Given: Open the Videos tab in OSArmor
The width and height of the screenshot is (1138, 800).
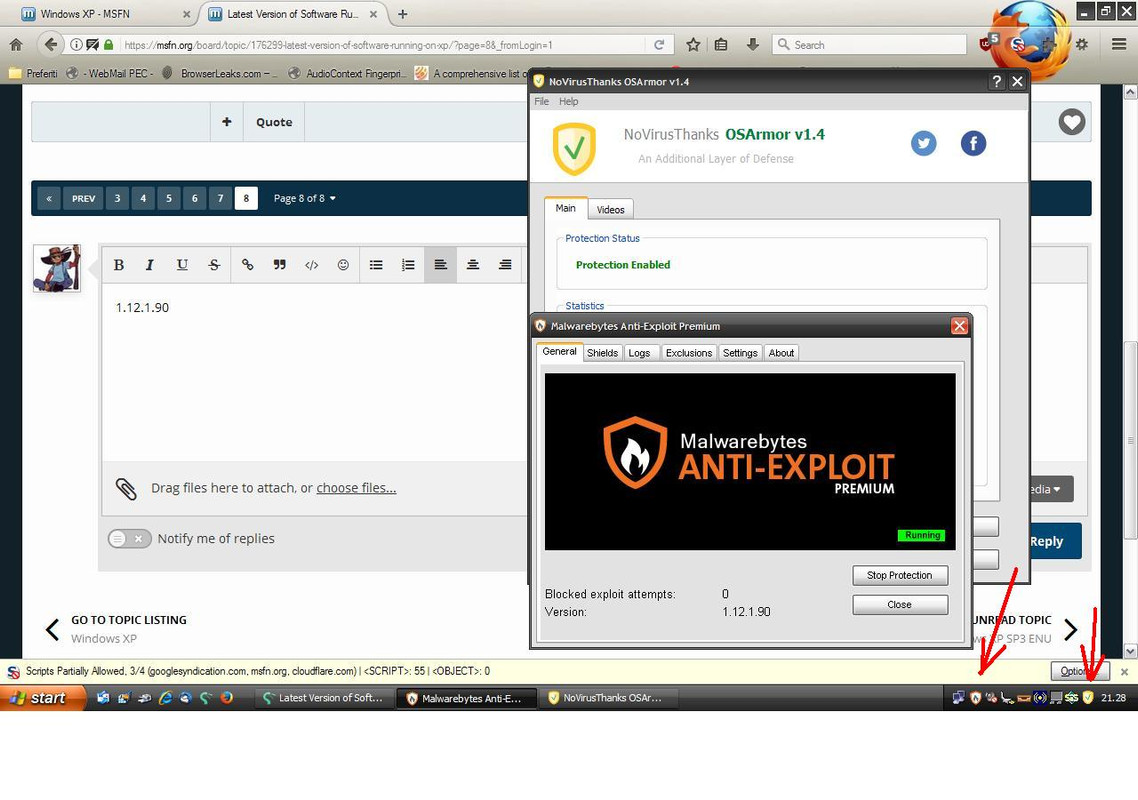Looking at the screenshot, I should 610,209.
